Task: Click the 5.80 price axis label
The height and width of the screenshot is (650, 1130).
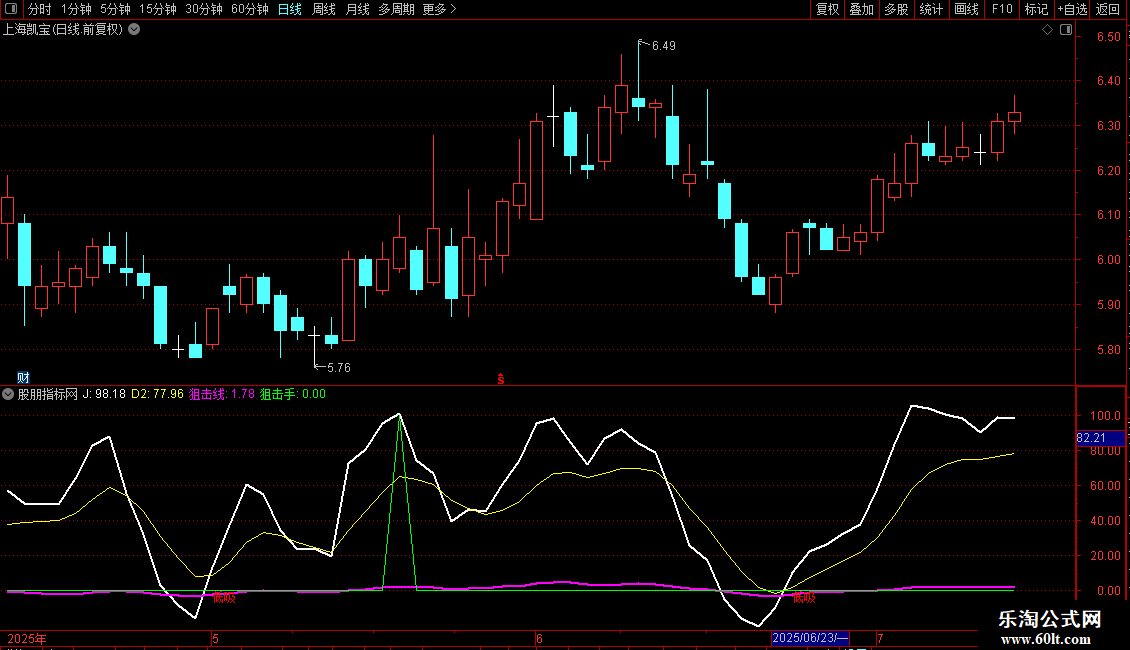Action: tap(1108, 350)
